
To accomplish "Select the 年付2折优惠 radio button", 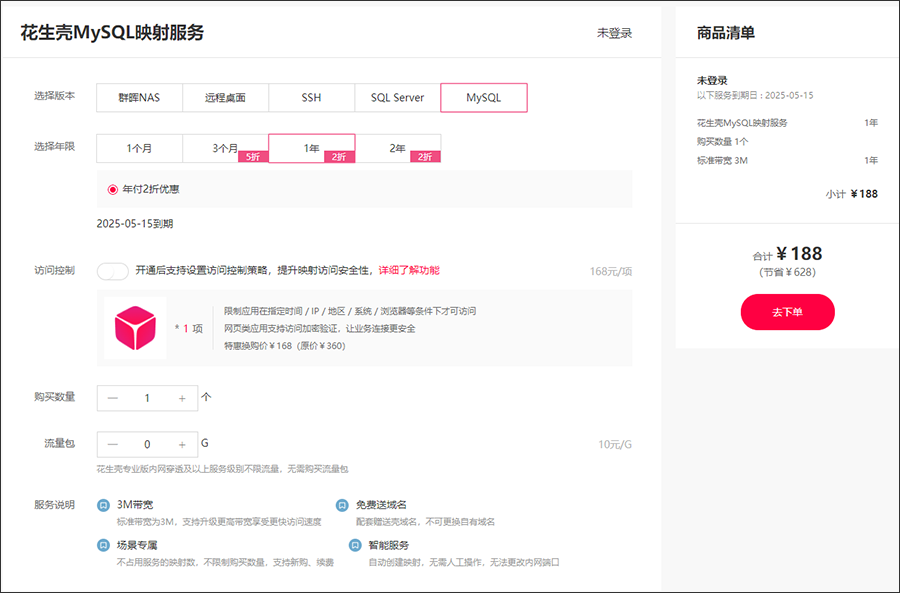I will pos(113,189).
